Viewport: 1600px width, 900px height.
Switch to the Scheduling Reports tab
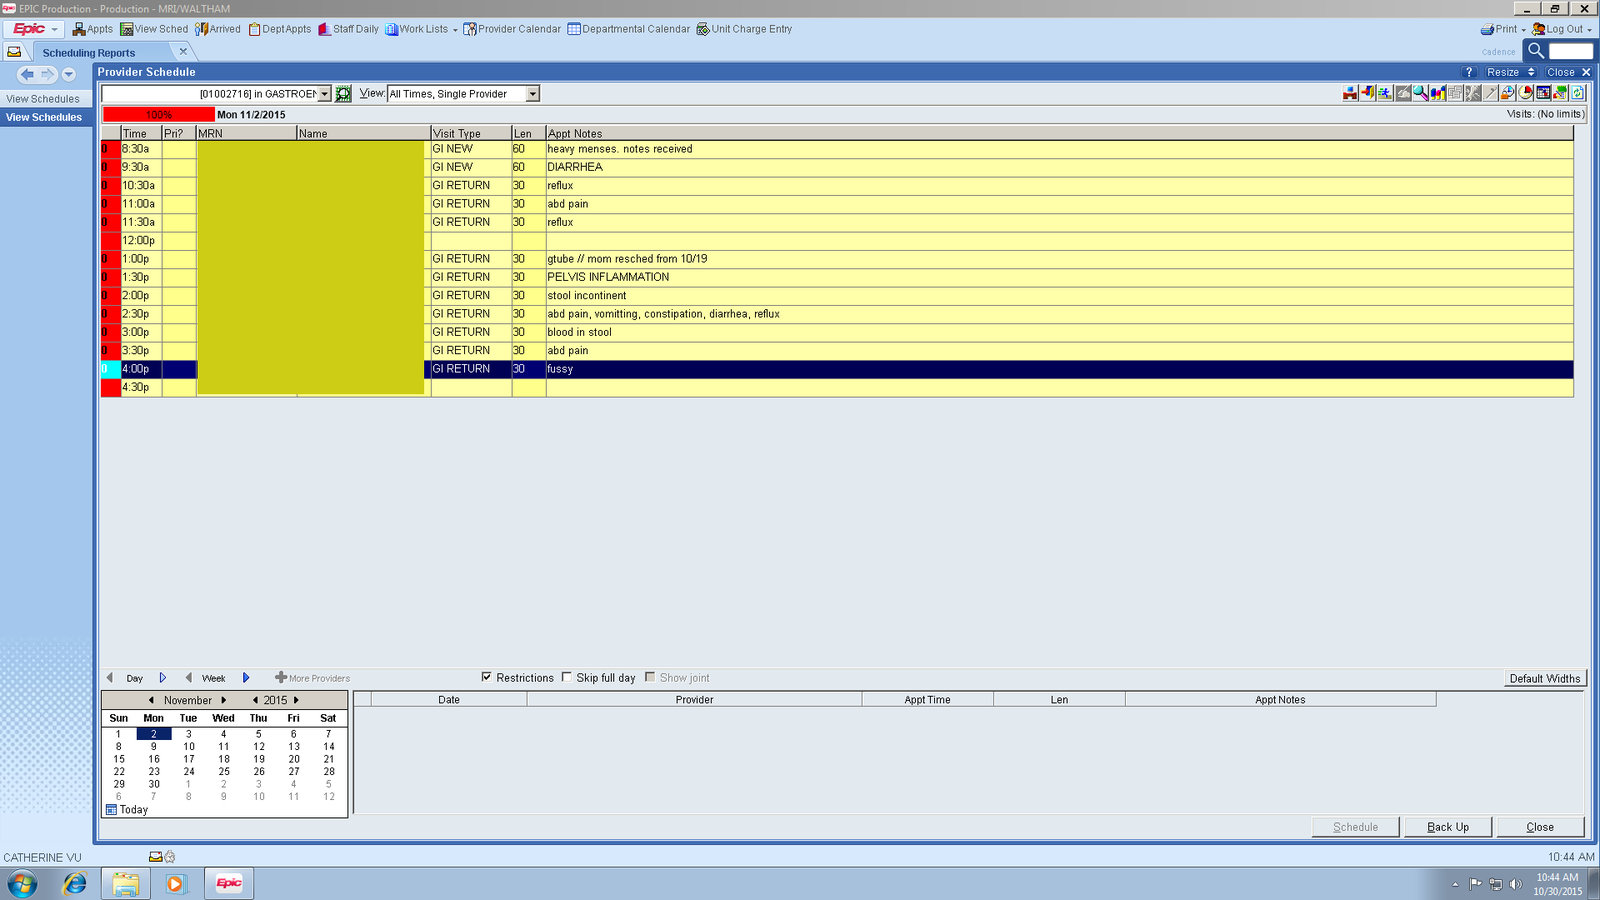[x=89, y=53]
